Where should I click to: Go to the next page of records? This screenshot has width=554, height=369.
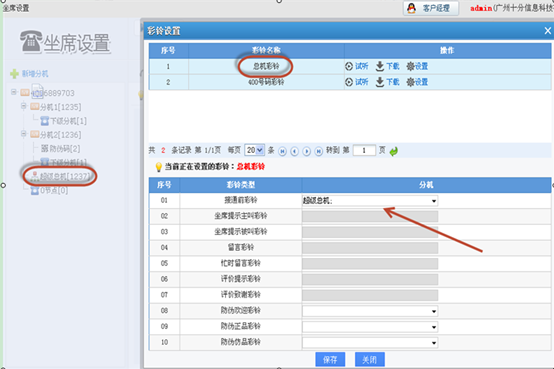click(306, 151)
